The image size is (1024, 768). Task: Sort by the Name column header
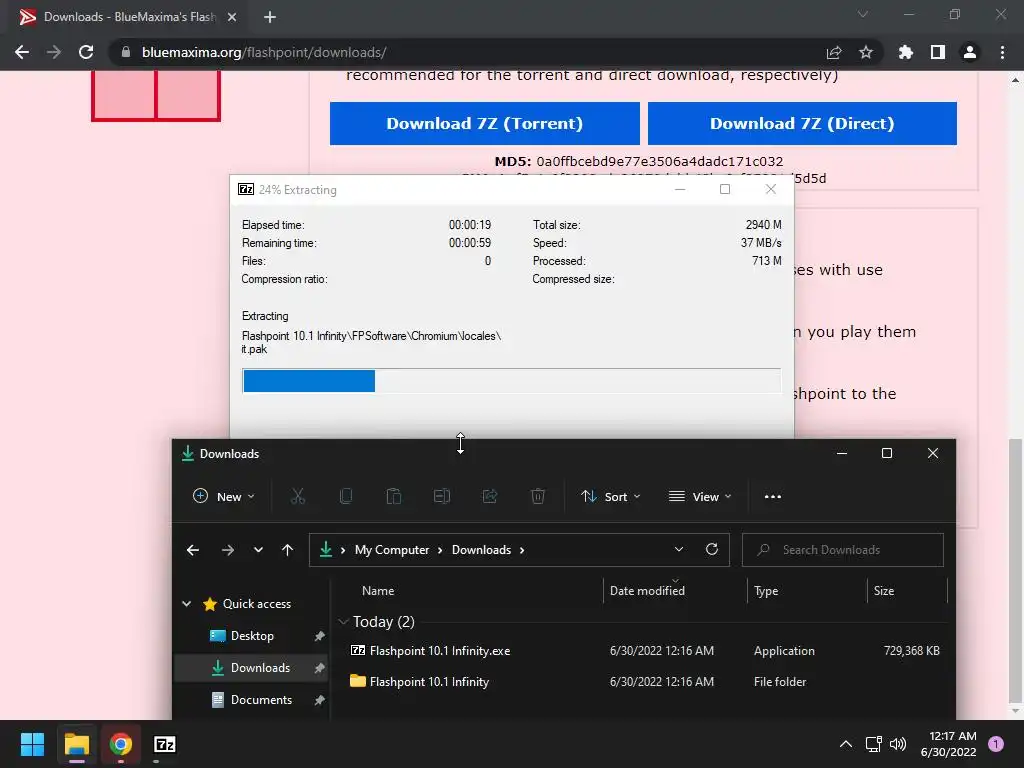click(x=378, y=590)
